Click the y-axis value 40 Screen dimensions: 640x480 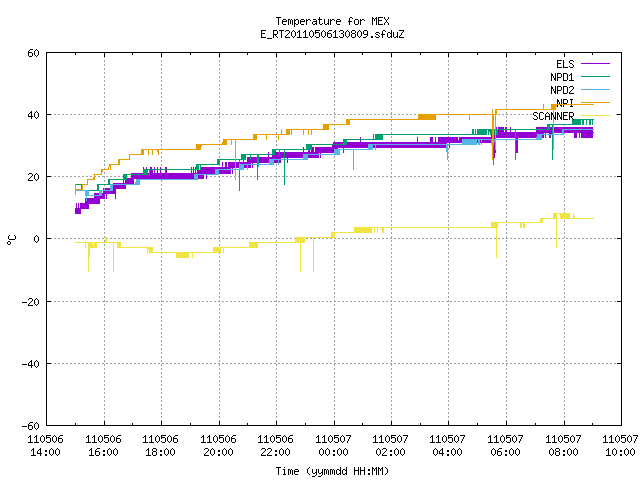coord(33,115)
